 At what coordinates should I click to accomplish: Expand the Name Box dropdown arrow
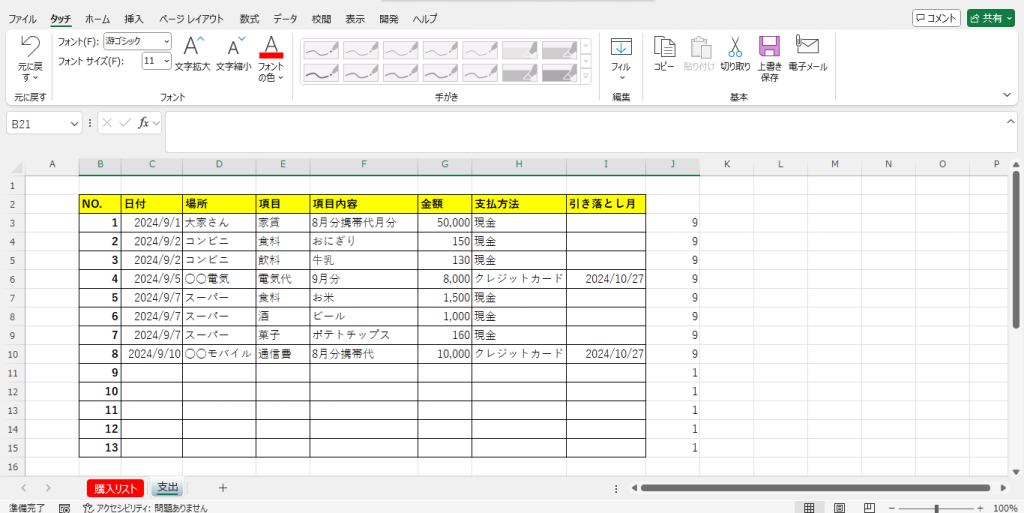pyautogui.click(x=74, y=123)
